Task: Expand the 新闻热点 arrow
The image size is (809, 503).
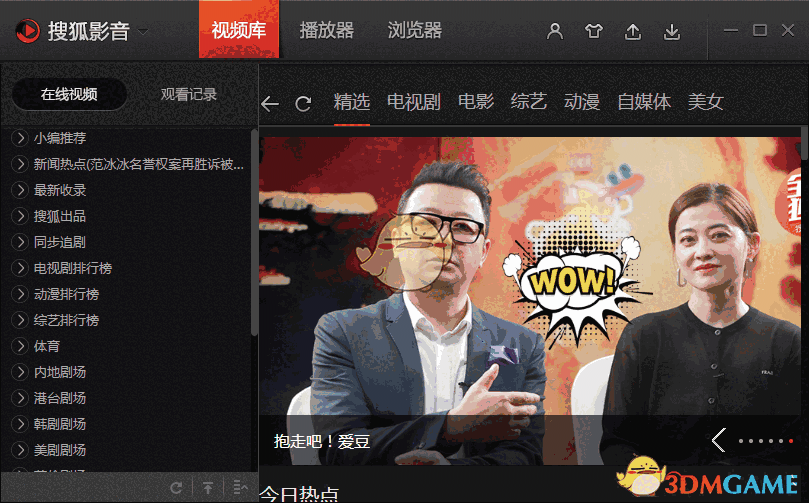Action: point(20,164)
